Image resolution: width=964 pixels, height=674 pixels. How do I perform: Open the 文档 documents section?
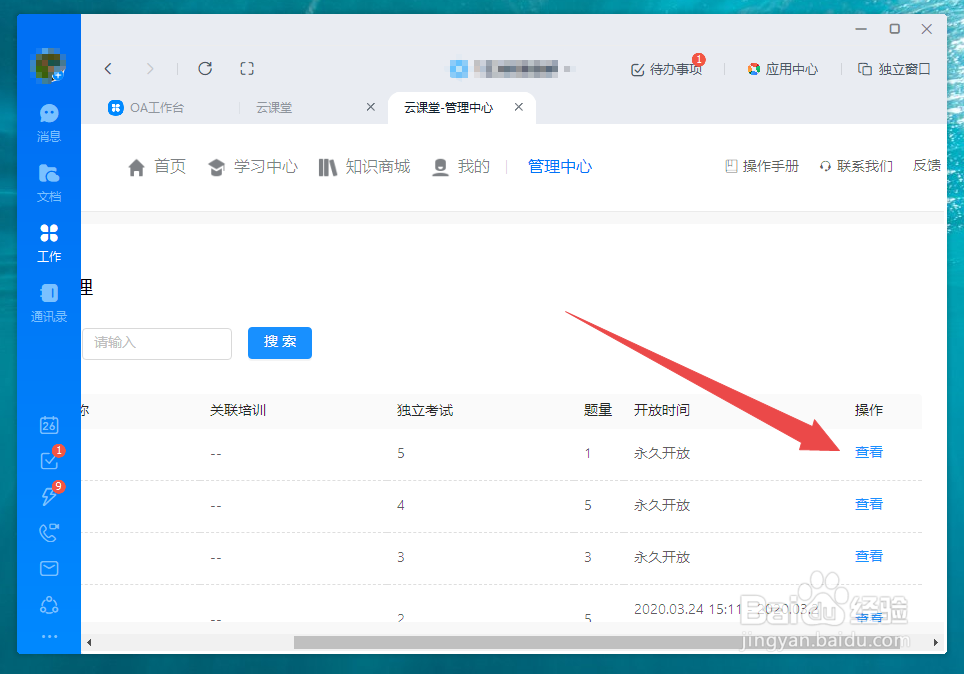[x=48, y=180]
